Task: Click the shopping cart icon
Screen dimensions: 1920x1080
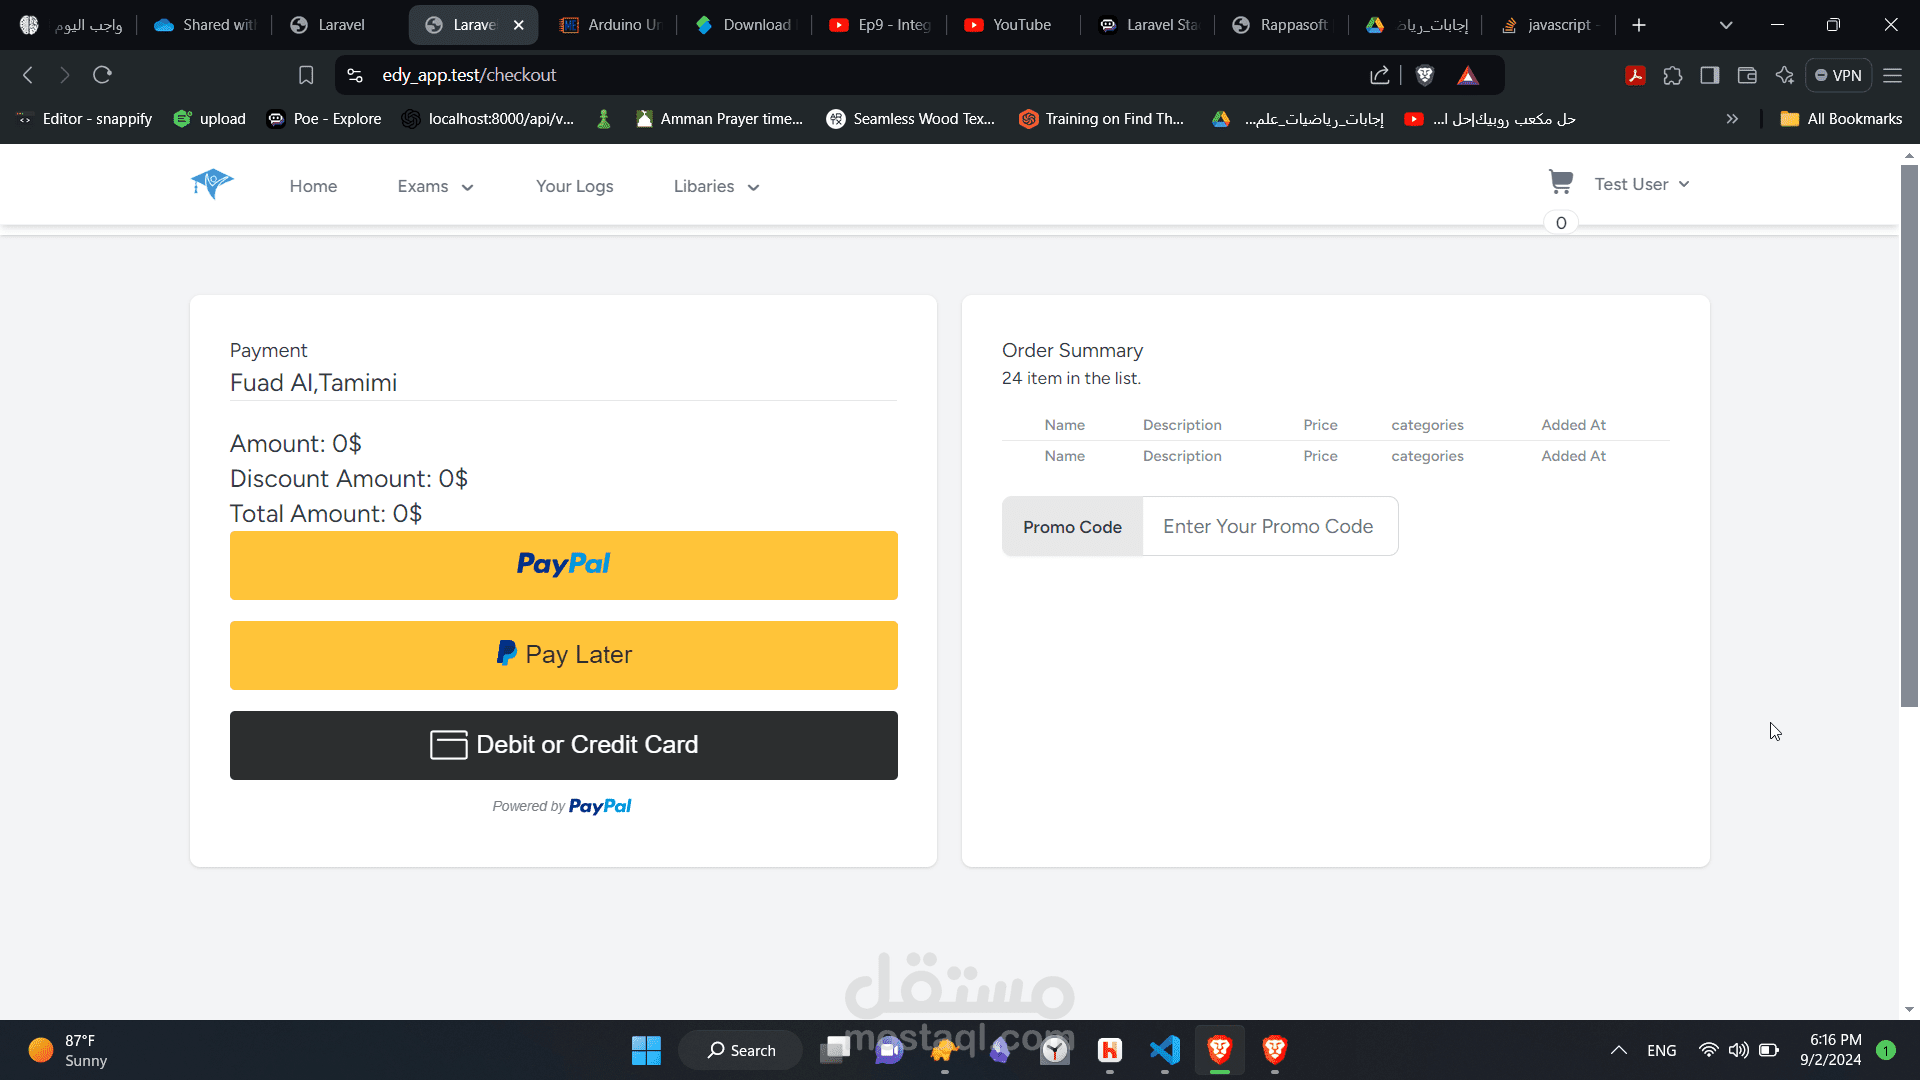Action: tap(1560, 182)
